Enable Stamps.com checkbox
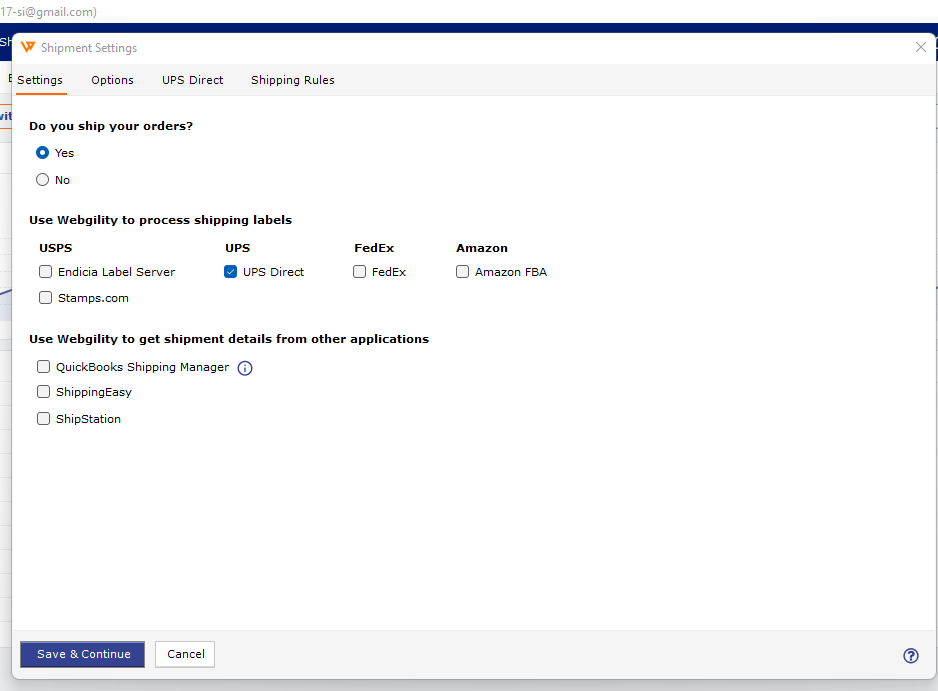The width and height of the screenshot is (938, 691). (45, 297)
